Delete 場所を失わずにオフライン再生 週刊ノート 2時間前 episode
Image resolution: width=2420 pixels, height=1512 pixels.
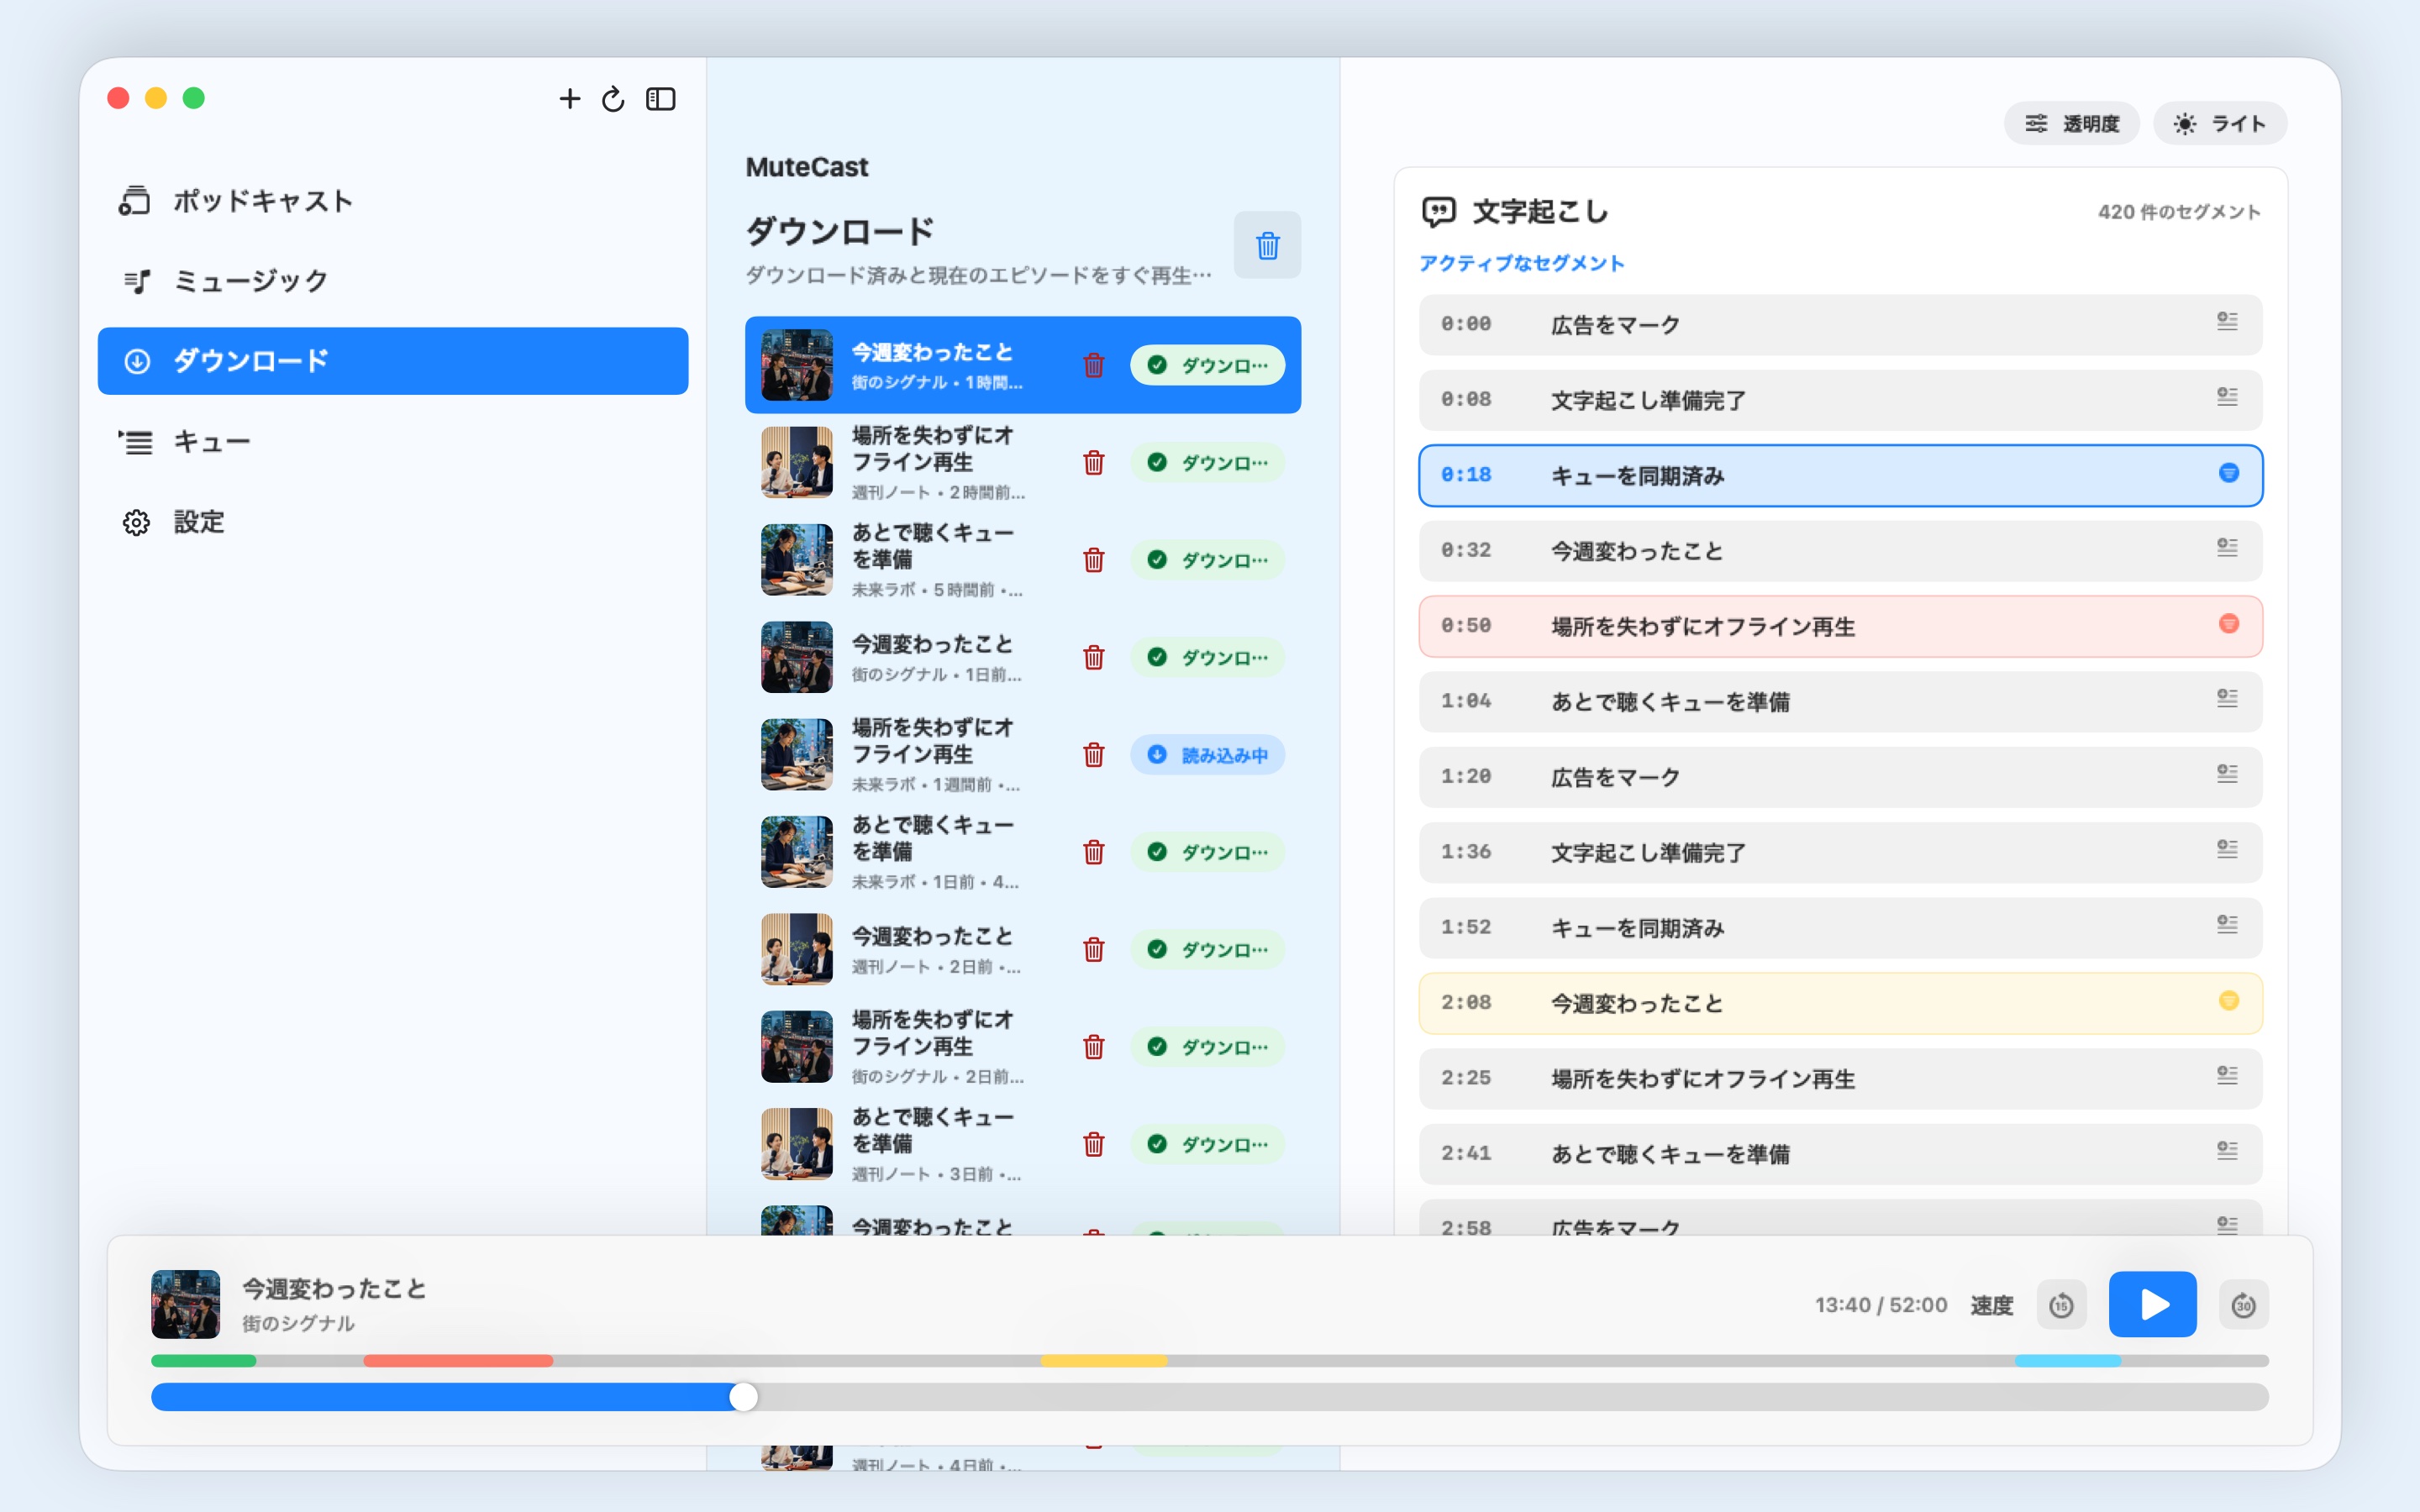tap(1094, 462)
